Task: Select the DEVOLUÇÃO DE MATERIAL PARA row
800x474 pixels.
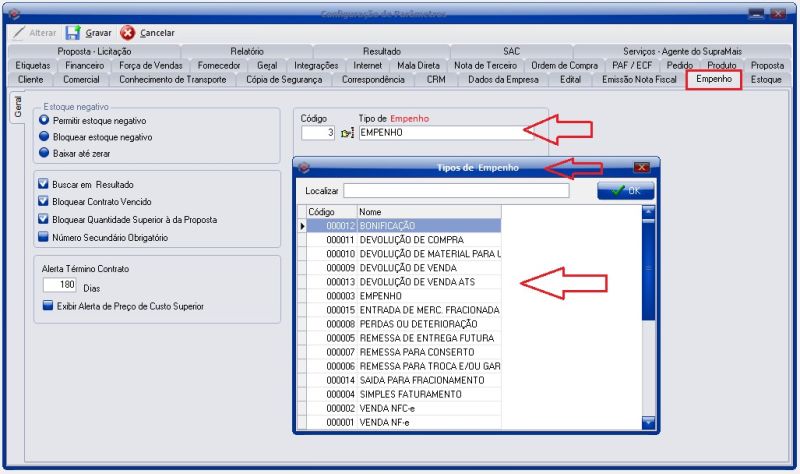Action: point(404,254)
